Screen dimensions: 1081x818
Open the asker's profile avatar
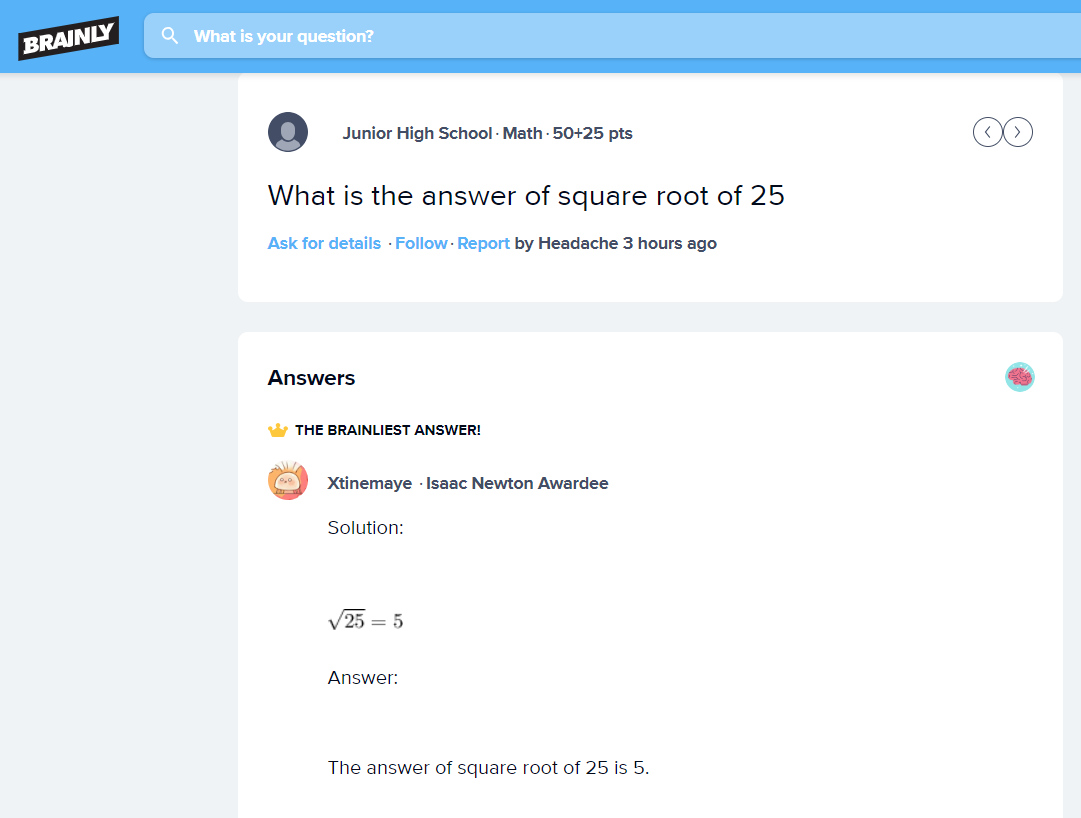287,132
